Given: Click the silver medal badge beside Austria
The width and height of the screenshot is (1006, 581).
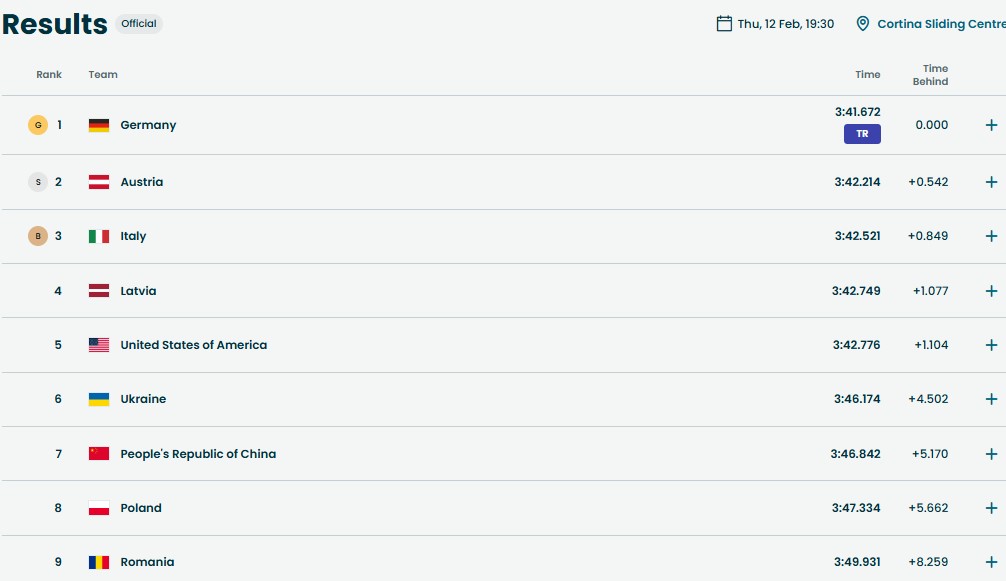Looking at the screenshot, I should (x=38, y=182).
